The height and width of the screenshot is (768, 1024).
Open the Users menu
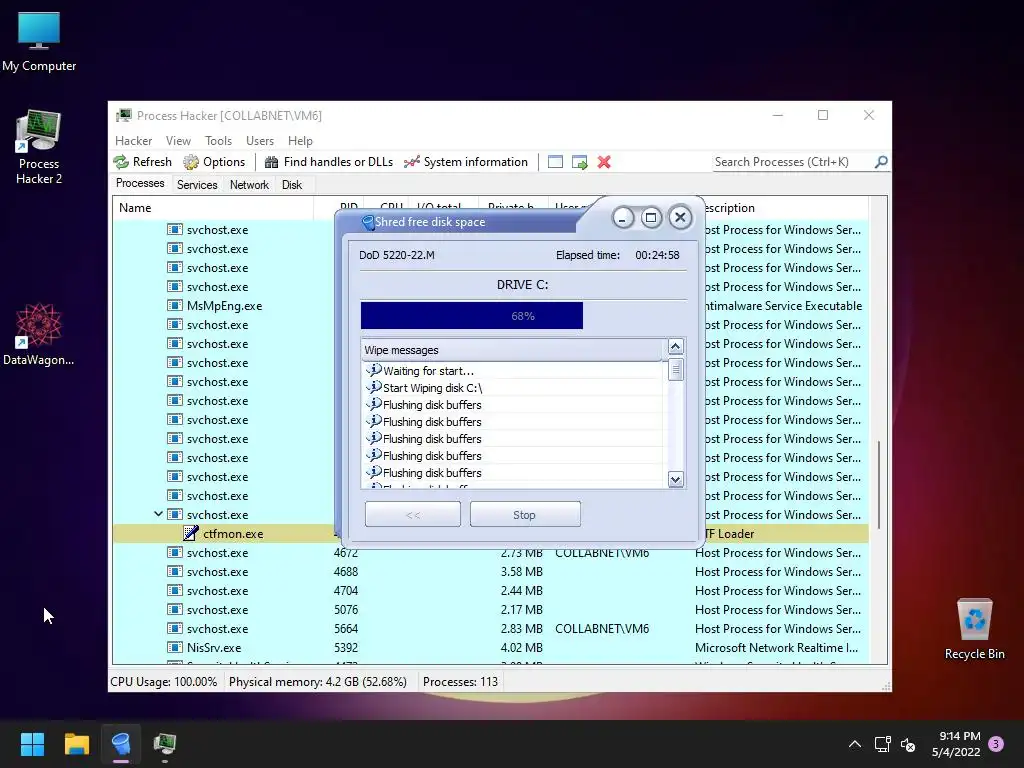click(x=260, y=141)
